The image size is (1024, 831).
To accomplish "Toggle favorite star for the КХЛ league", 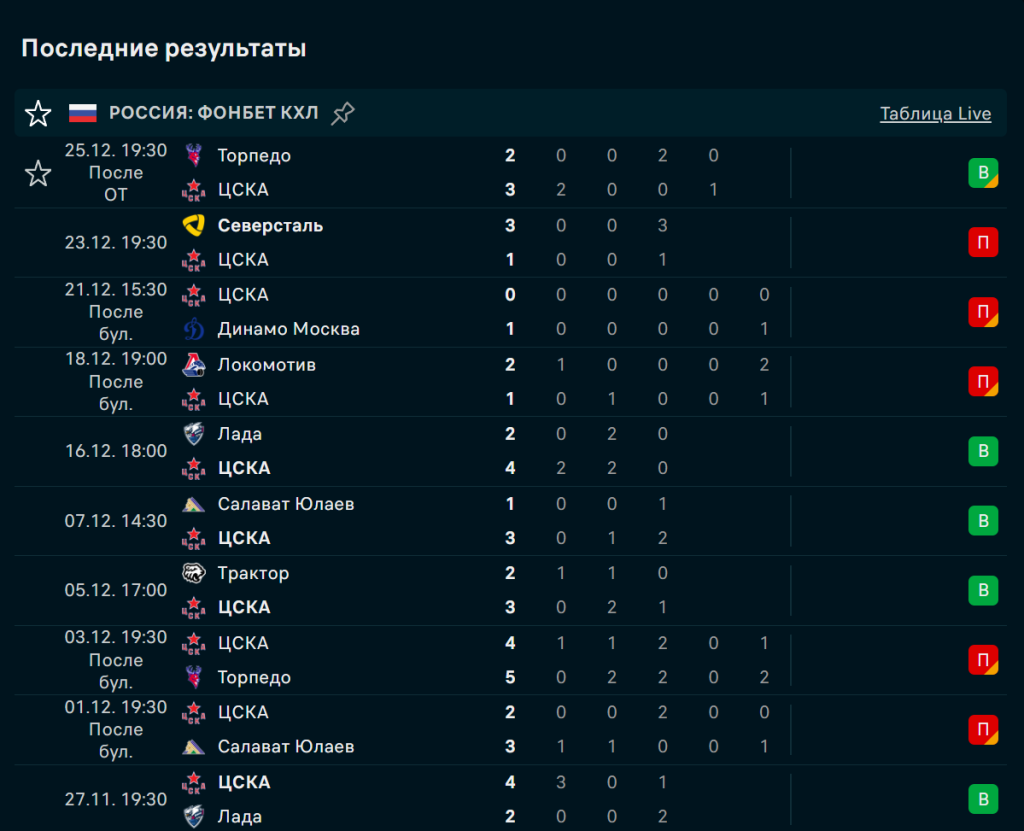I will click(38, 114).
